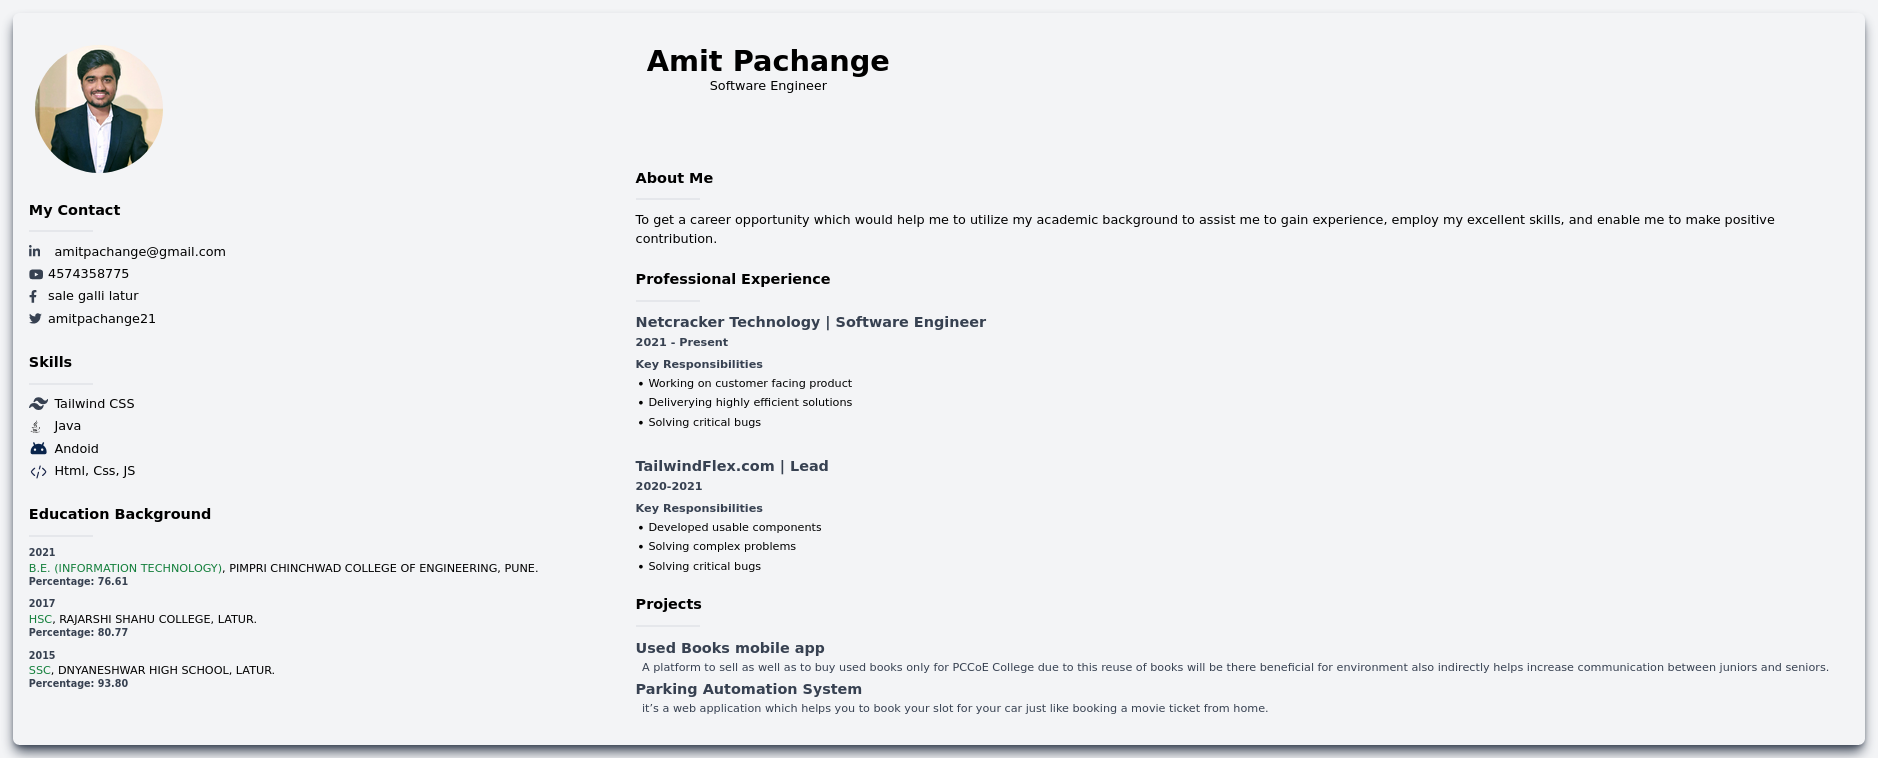Click the Android robot icon
This screenshot has width=1878, height=758.
(x=39, y=449)
